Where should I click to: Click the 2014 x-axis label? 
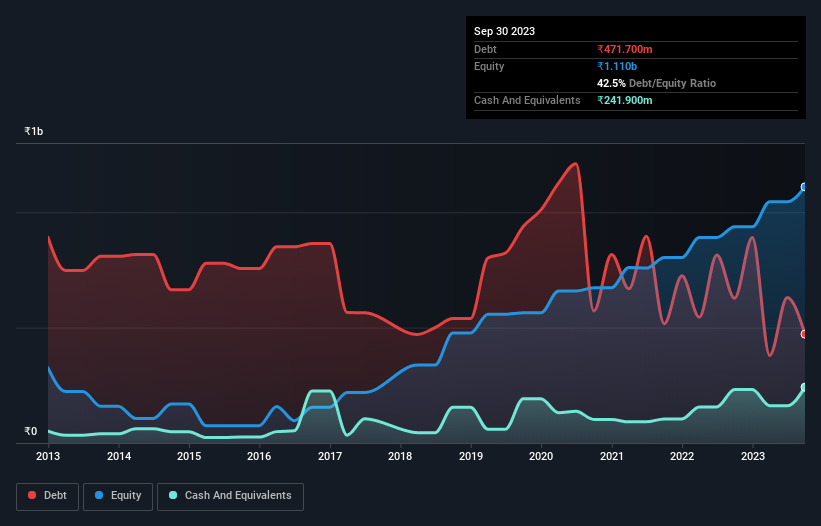[x=119, y=456]
